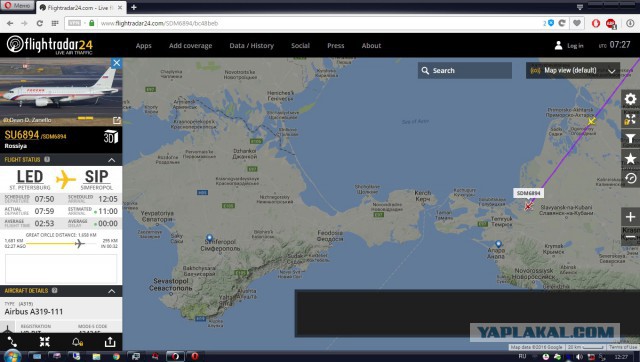Collapse the Aircraft Details section
This screenshot has width=640, height=362.
pyautogui.click(x=112, y=291)
